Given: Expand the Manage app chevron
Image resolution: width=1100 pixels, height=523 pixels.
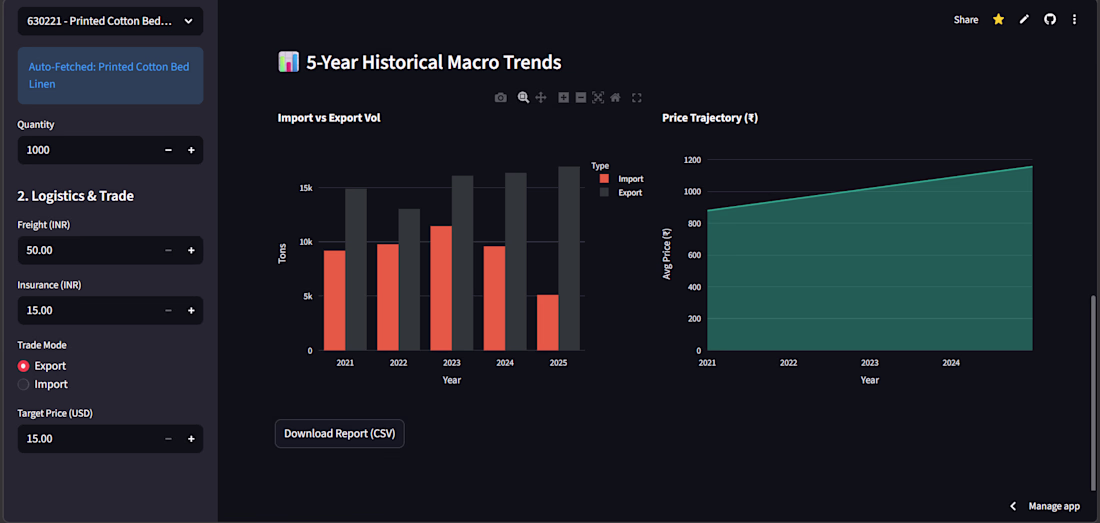Looking at the screenshot, I should tap(1012, 506).
